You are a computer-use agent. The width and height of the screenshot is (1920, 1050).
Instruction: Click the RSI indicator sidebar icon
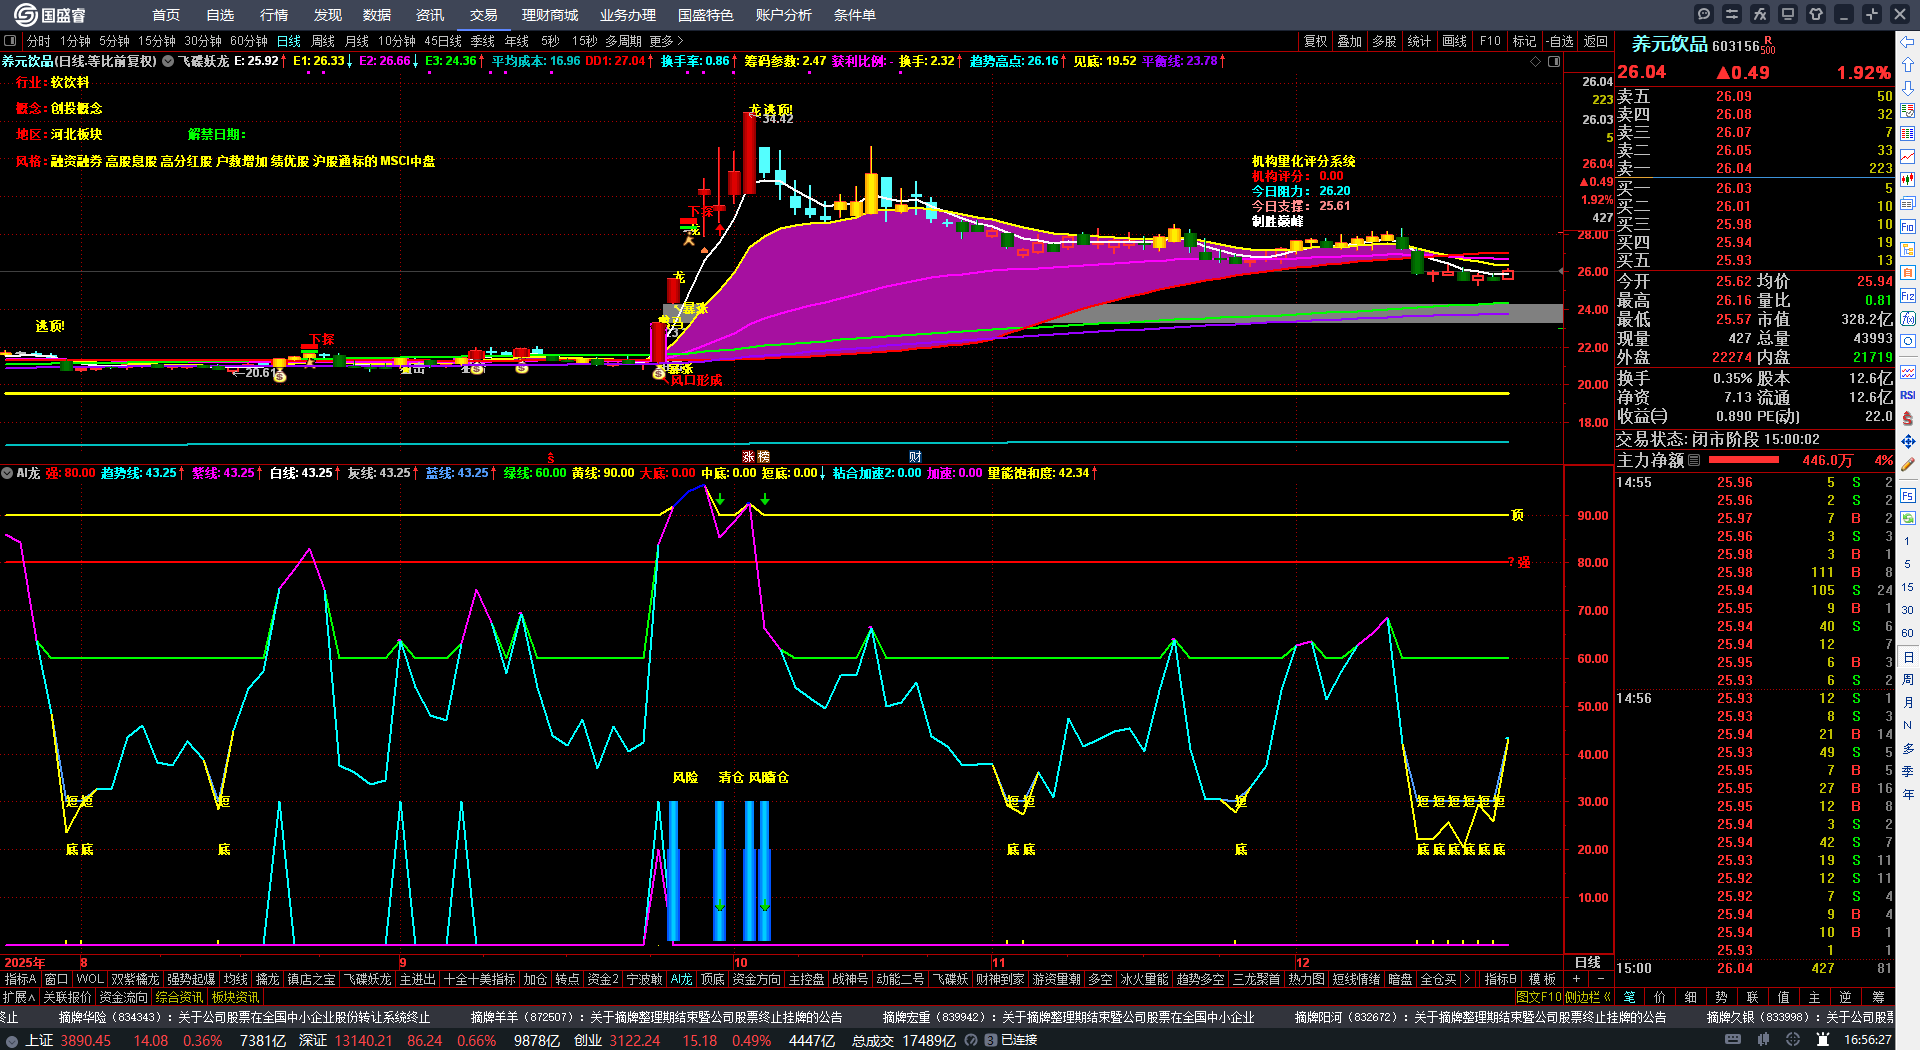1908,395
